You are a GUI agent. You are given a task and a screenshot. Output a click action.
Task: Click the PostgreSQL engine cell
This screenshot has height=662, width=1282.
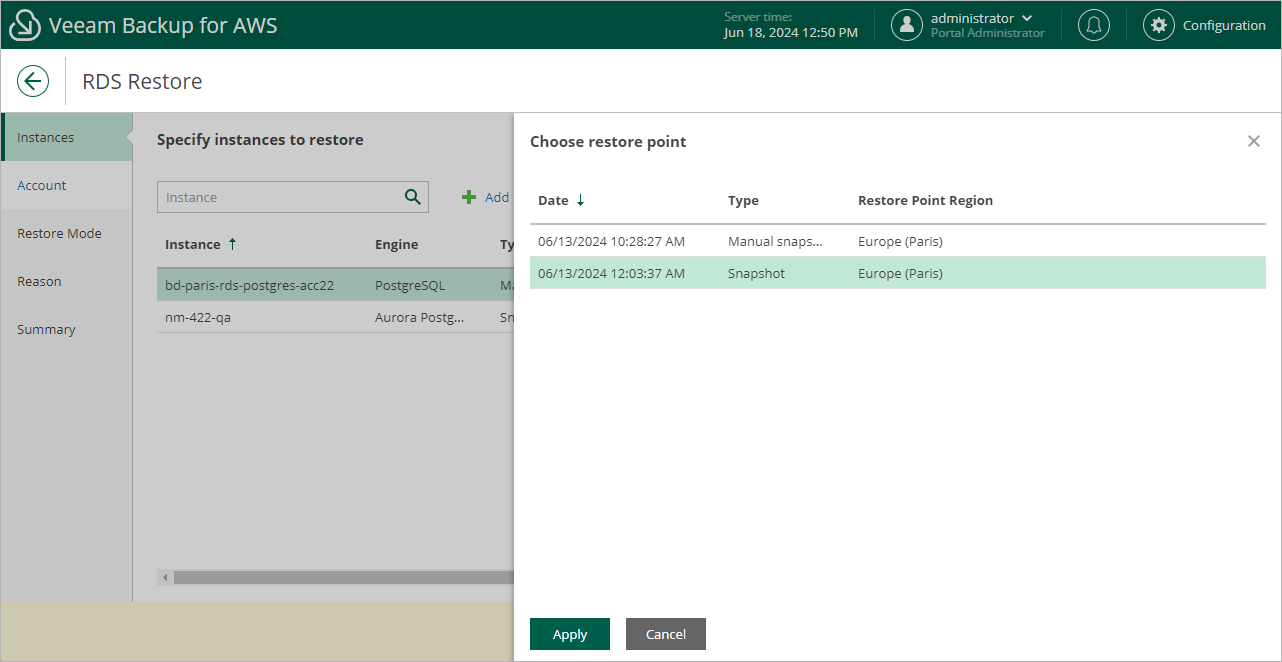tap(410, 285)
